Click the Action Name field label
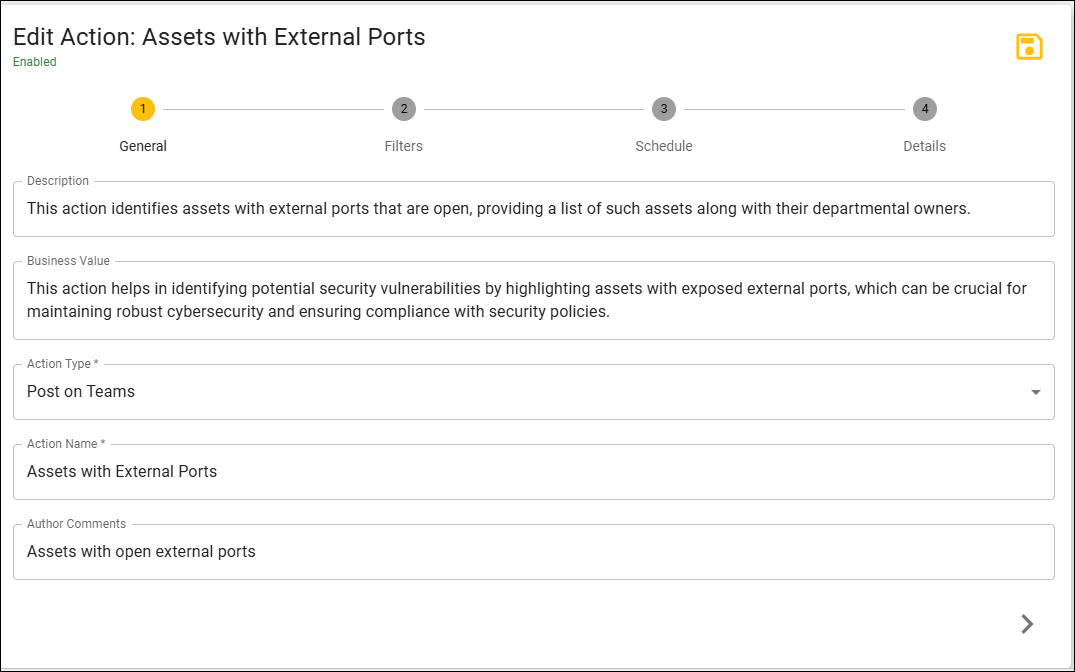1075x672 pixels. [66, 444]
